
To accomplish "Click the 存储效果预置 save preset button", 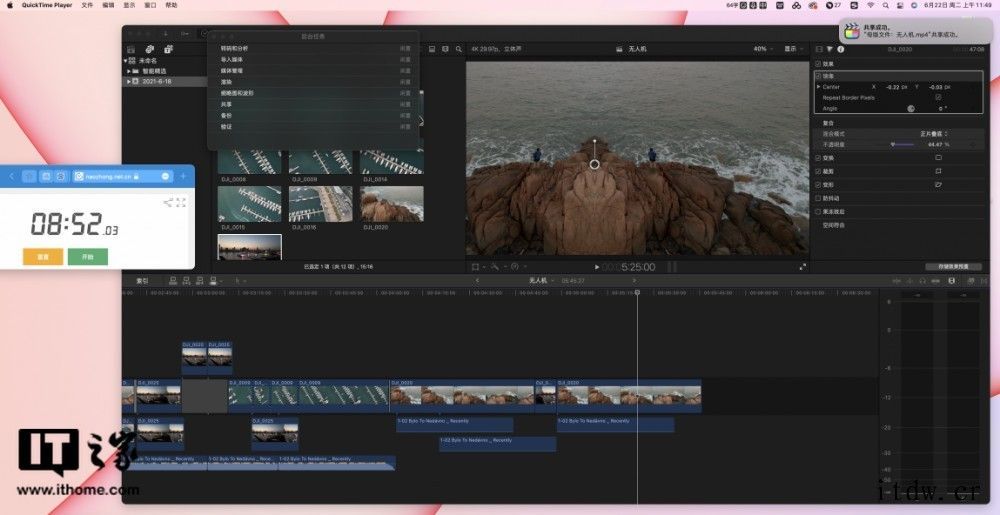I will pyautogui.click(x=953, y=266).
